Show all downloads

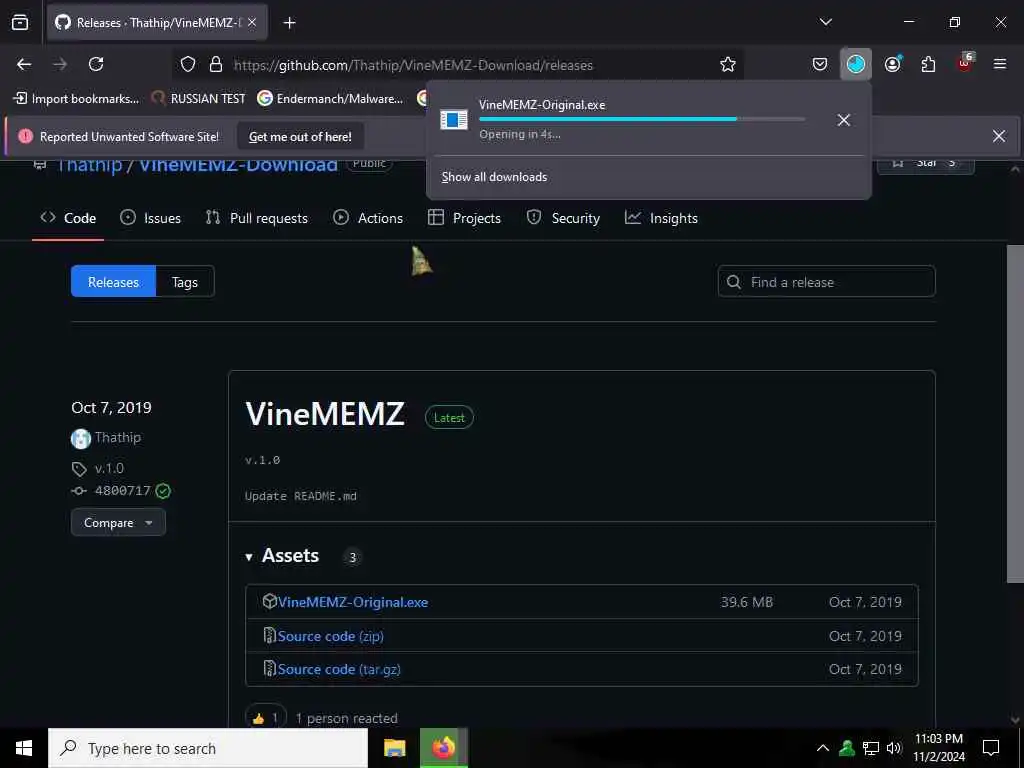pos(494,177)
